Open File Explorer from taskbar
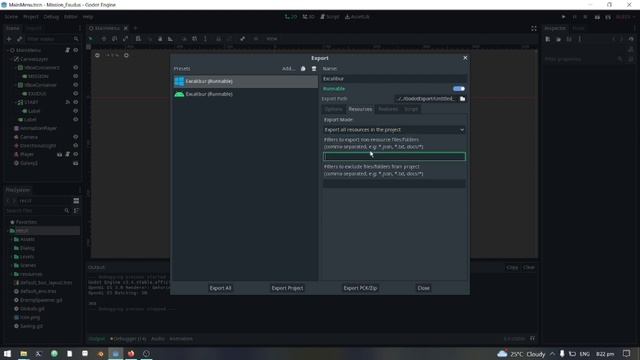Screen dimensions: 640x360 tap(24, 354)
